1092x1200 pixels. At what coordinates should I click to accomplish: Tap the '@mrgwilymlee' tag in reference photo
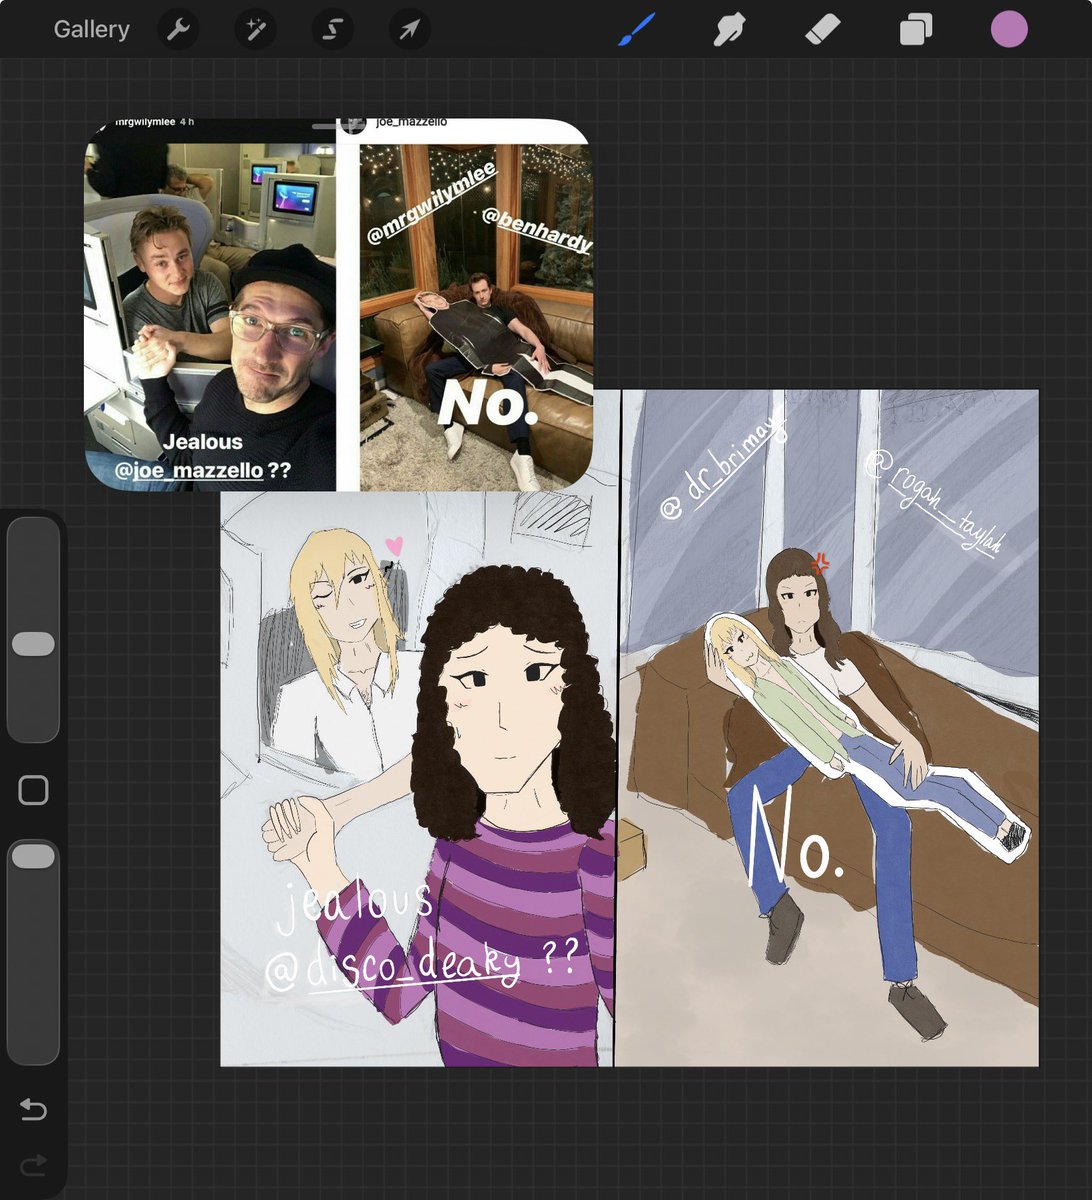tap(431, 203)
